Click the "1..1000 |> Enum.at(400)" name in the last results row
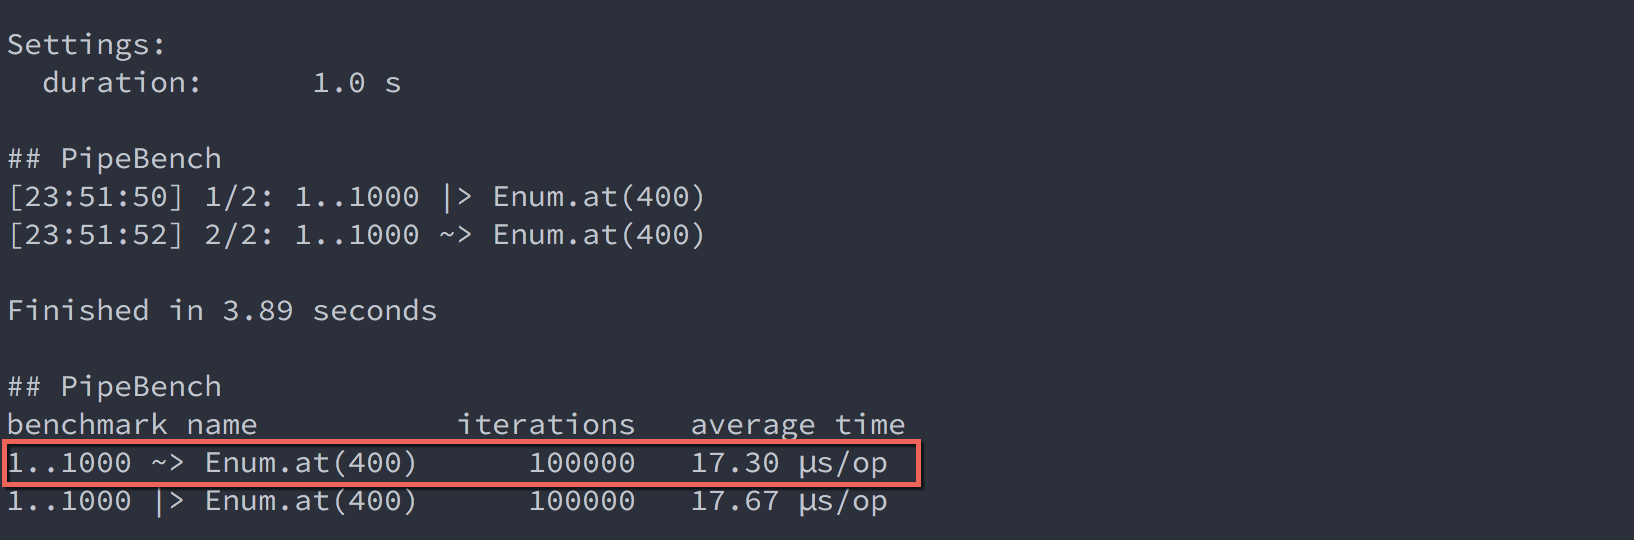Image resolution: width=1634 pixels, height=540 pixels. pyautogui.click(x=212, y=501)
